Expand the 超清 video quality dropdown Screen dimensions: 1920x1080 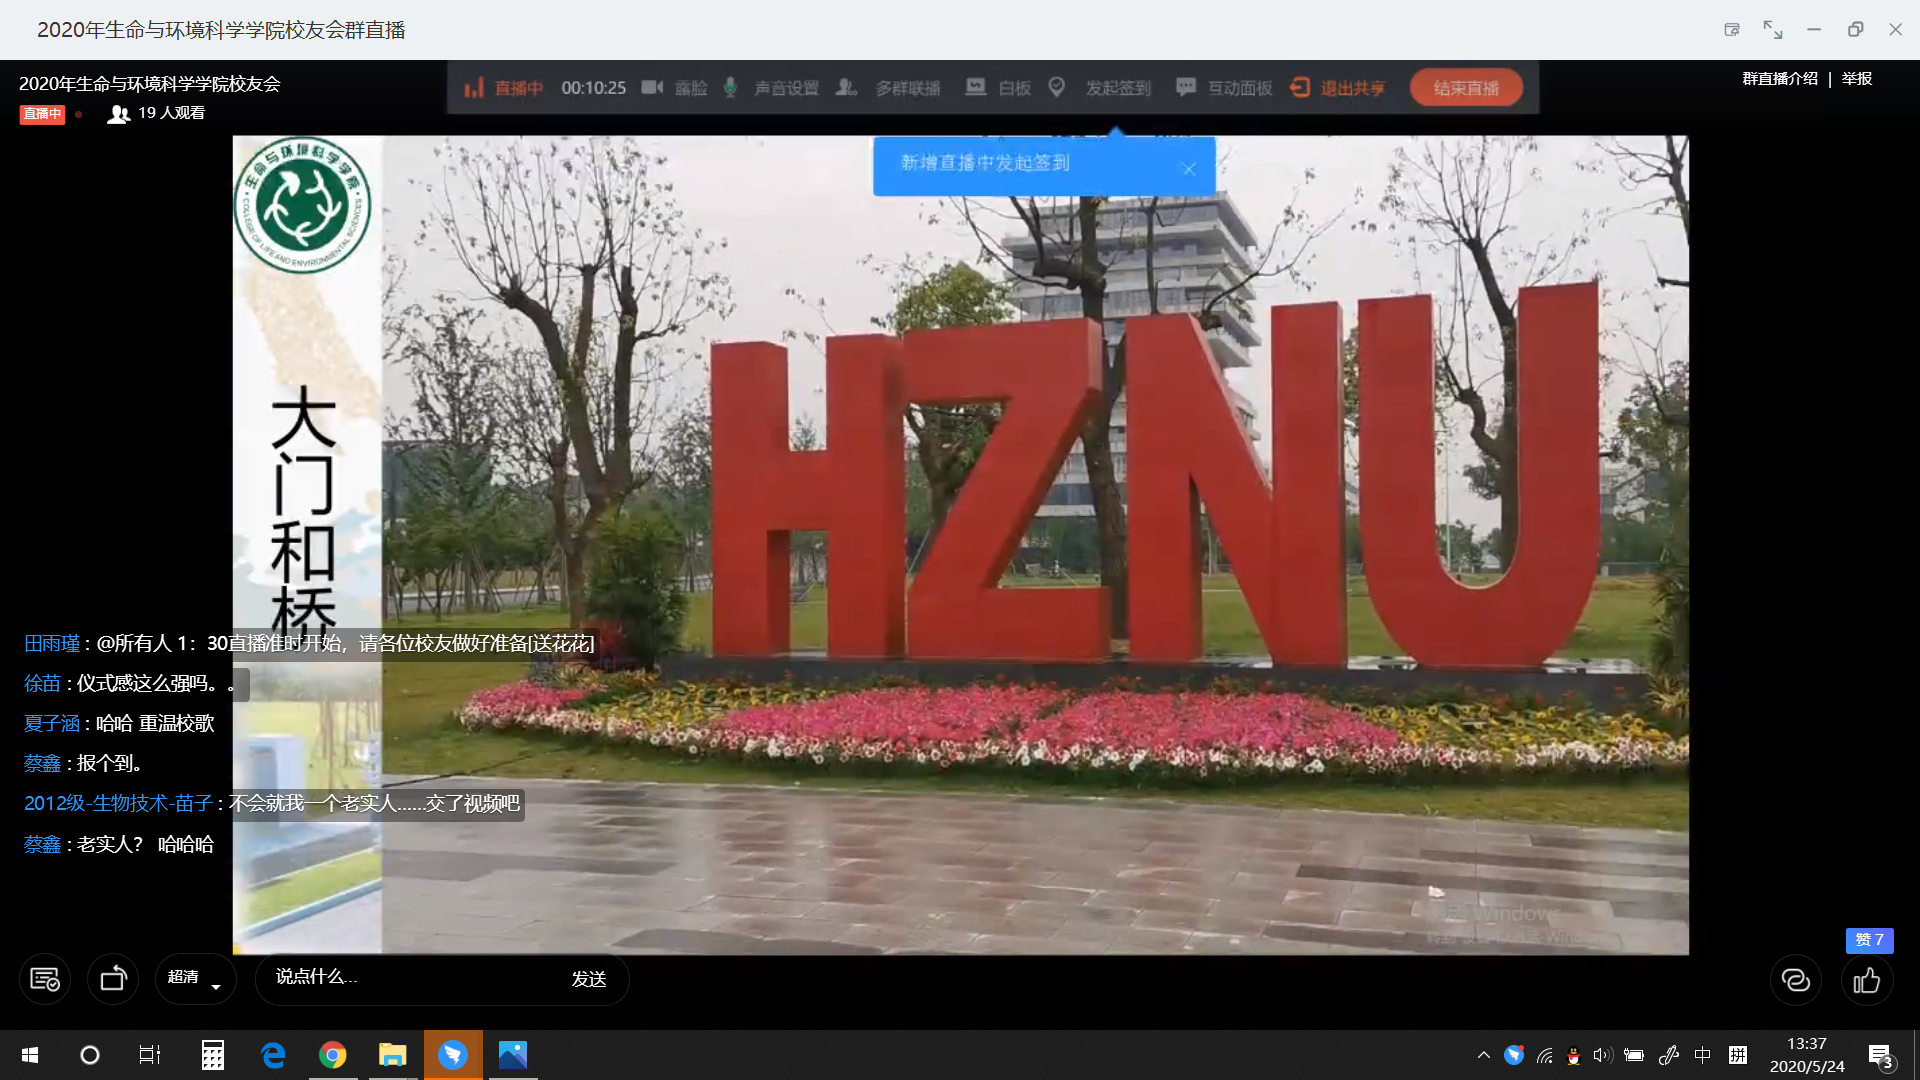click(195, 978)
